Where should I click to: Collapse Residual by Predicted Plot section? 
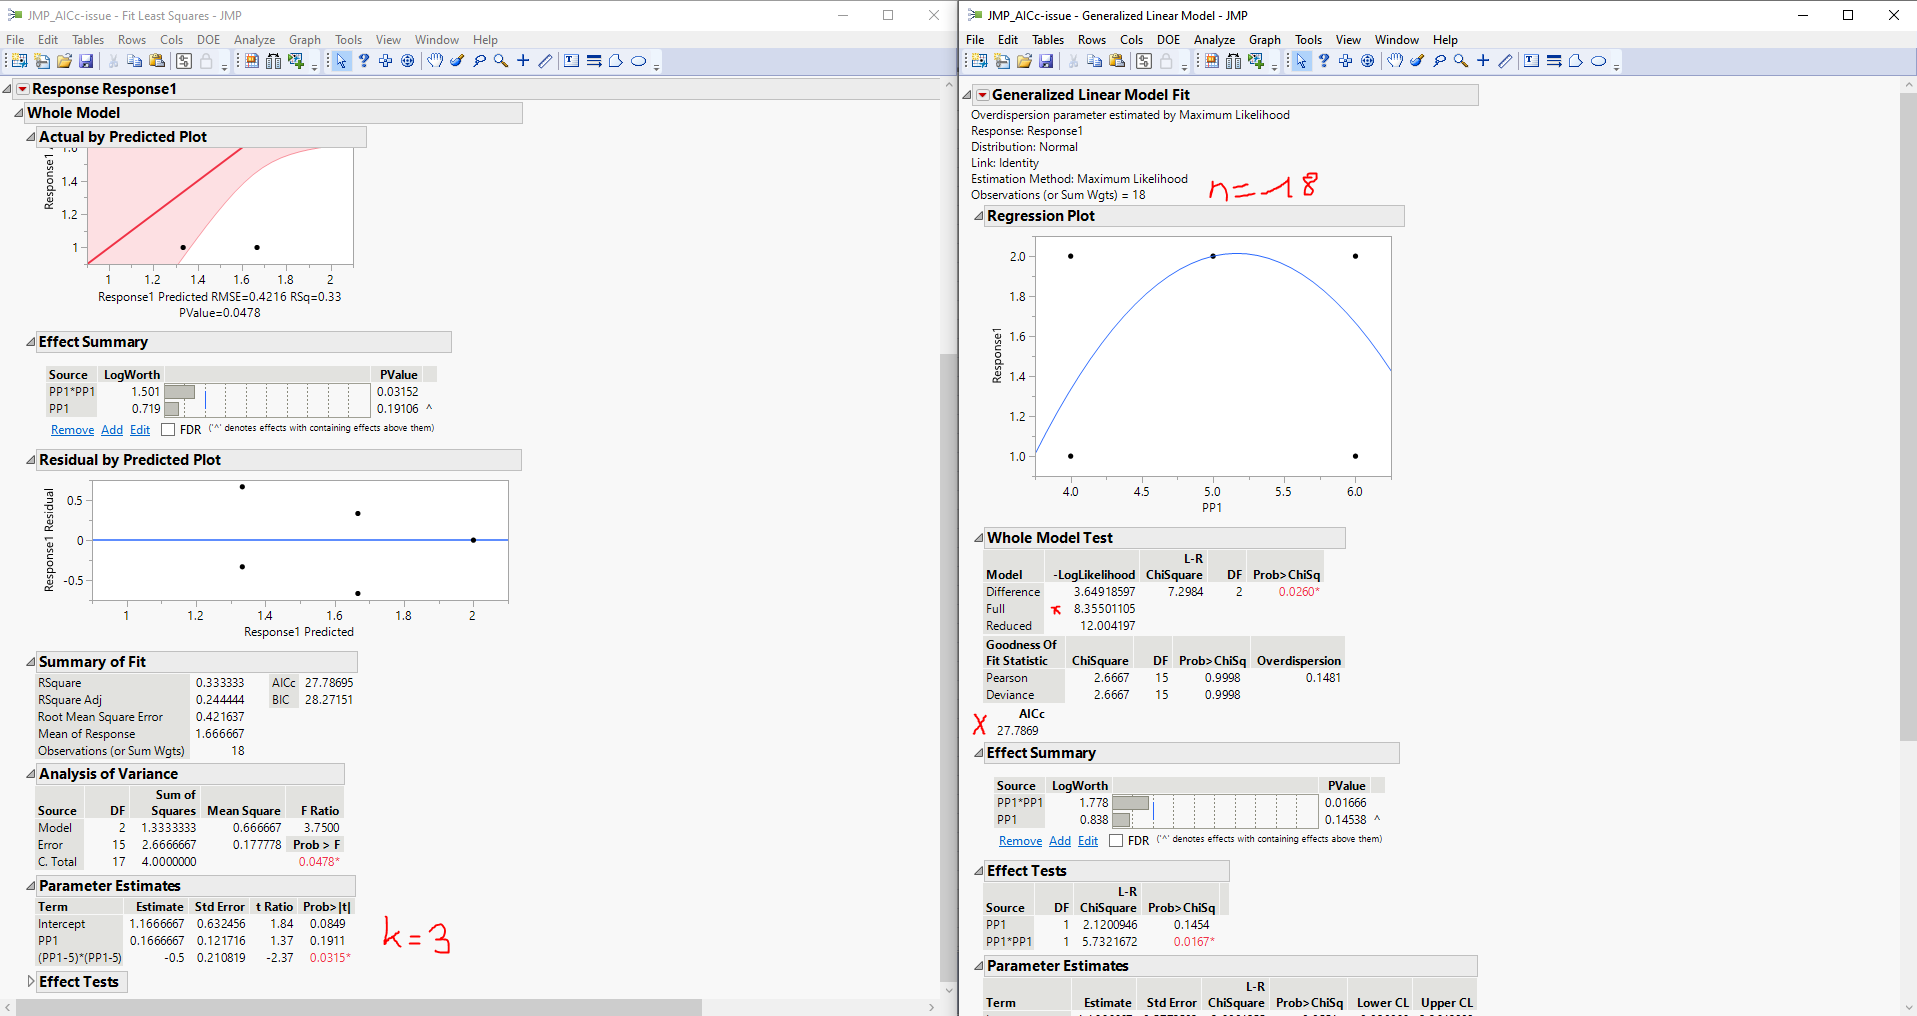(31, 460)
